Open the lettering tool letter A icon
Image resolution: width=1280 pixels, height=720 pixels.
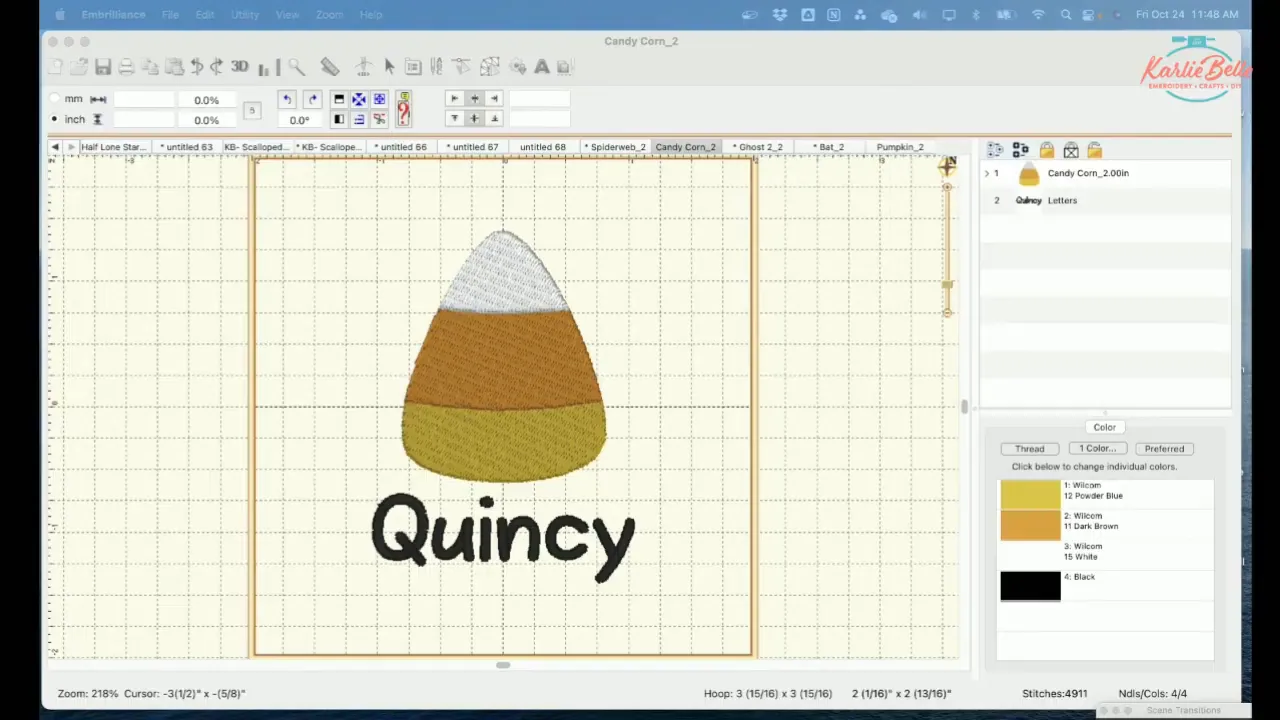[x=541, y=67]
